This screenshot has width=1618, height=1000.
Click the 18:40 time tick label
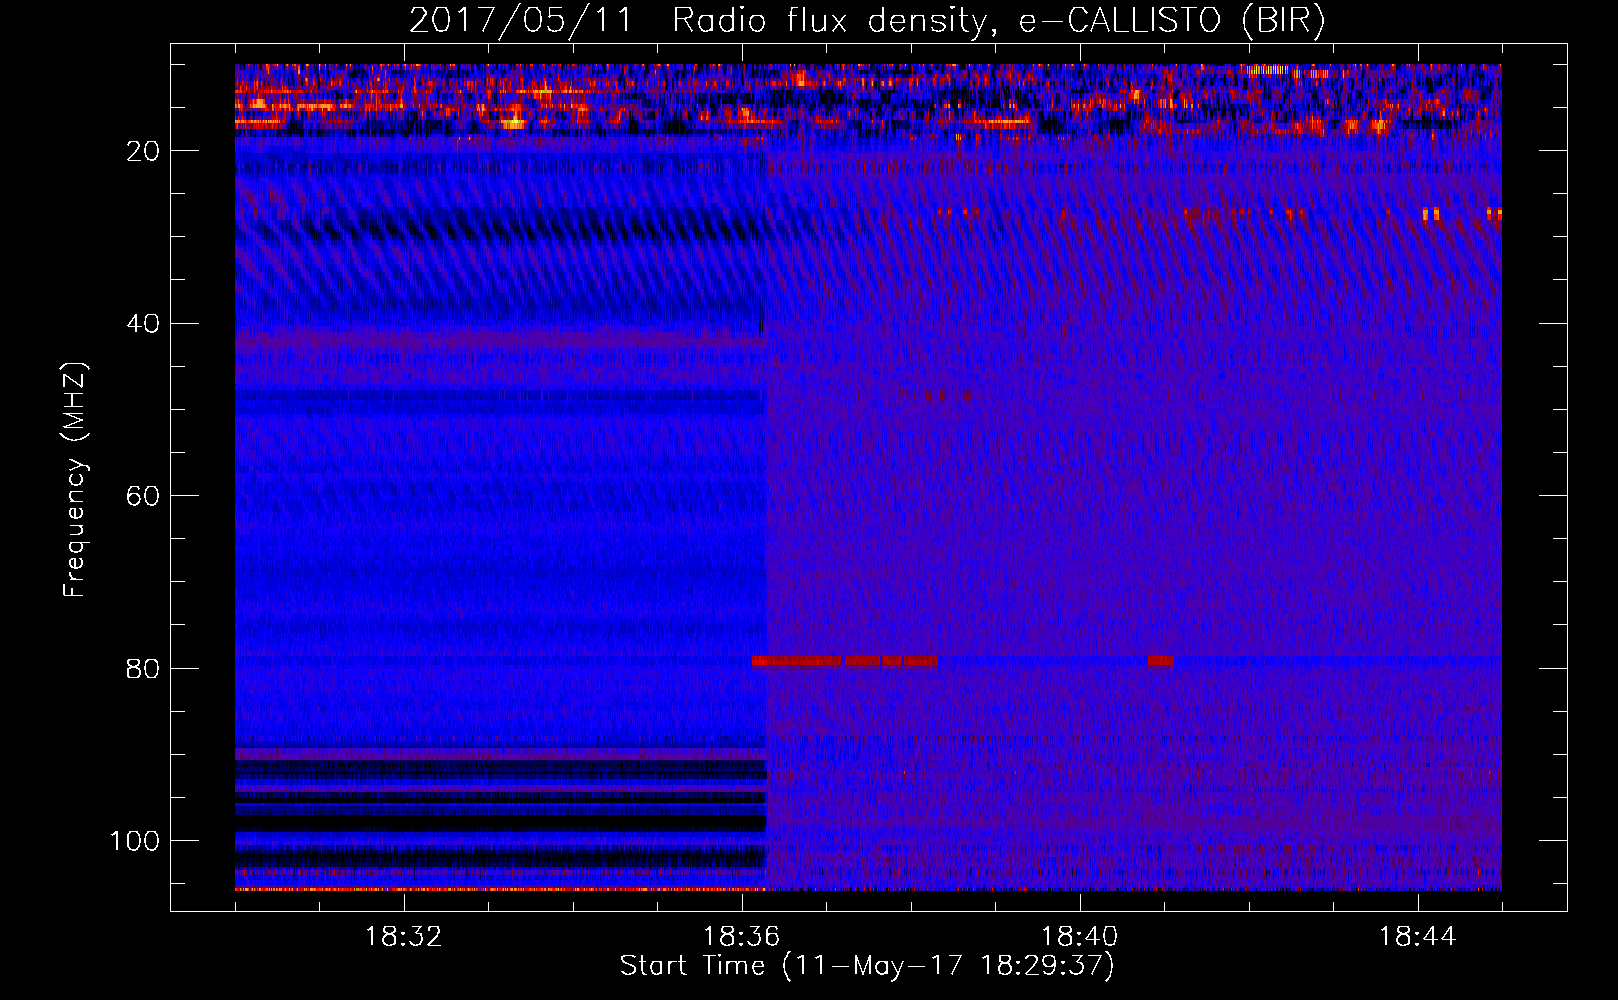[1080, 937]
